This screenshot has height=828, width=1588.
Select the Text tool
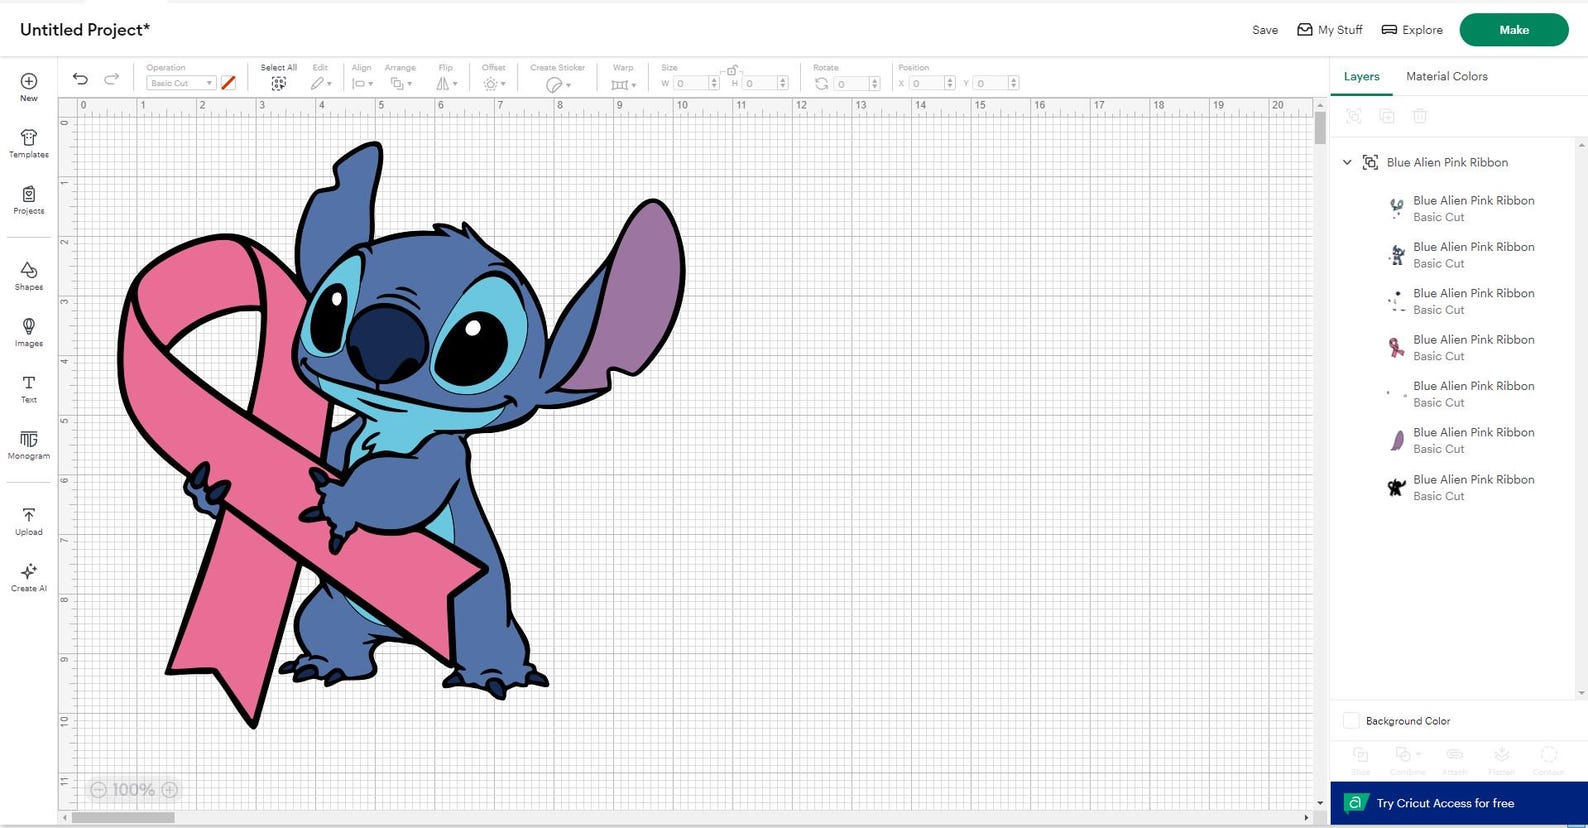(29, 389)
